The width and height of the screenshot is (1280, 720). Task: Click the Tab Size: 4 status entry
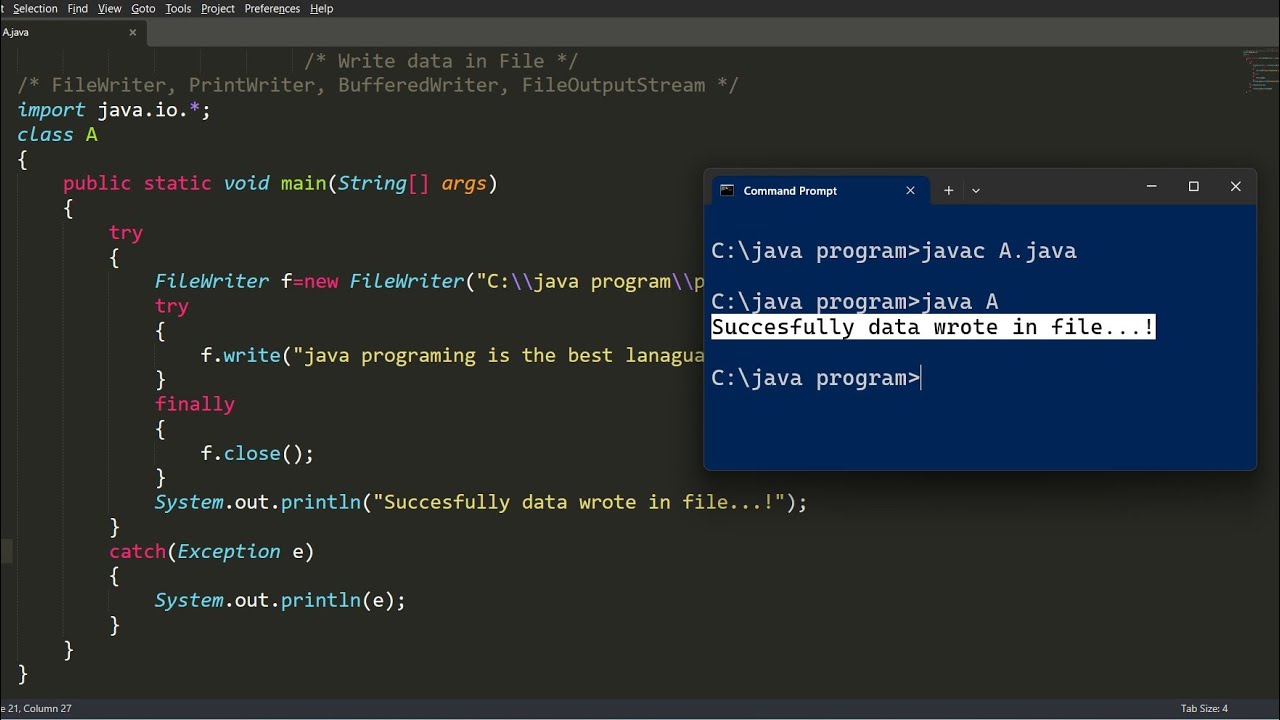coord(1204,708)
